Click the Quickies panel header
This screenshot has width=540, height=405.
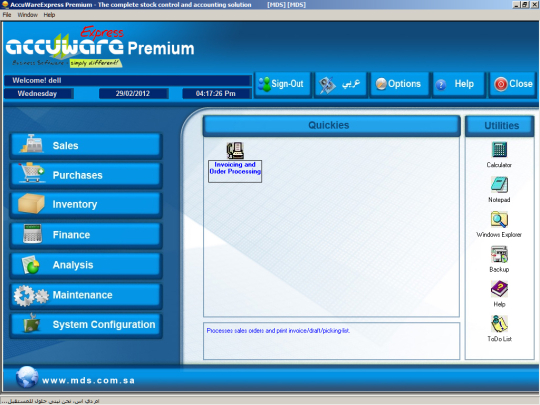[x=331, y=125]
